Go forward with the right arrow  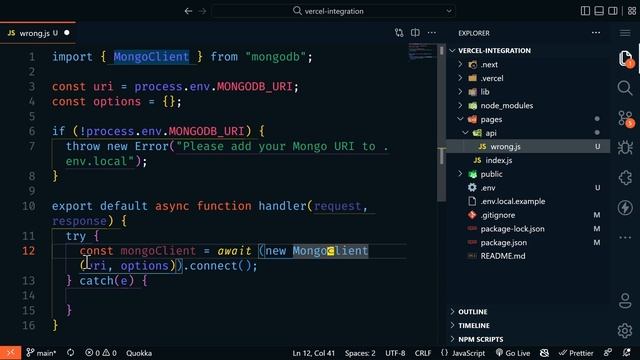[x=202, y=11]
